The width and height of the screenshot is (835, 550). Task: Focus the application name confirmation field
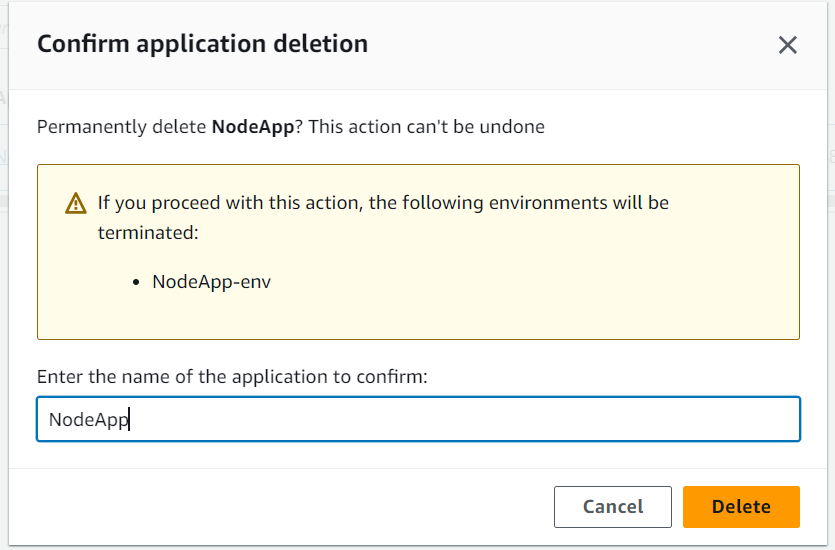[x=418, y=419]
